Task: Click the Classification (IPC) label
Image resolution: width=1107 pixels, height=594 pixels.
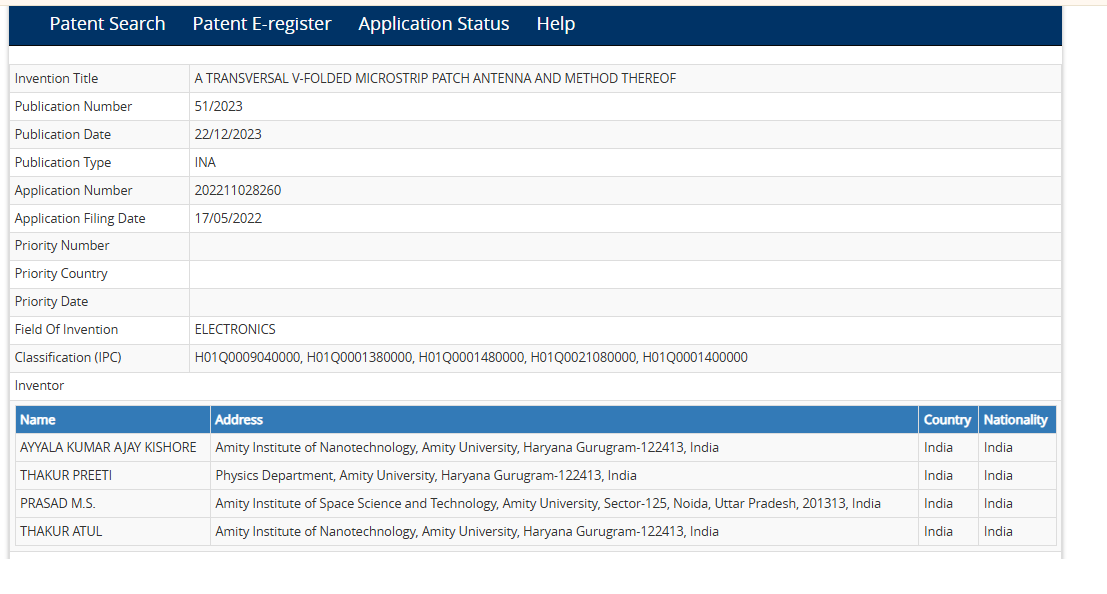Action: [68, 357]
